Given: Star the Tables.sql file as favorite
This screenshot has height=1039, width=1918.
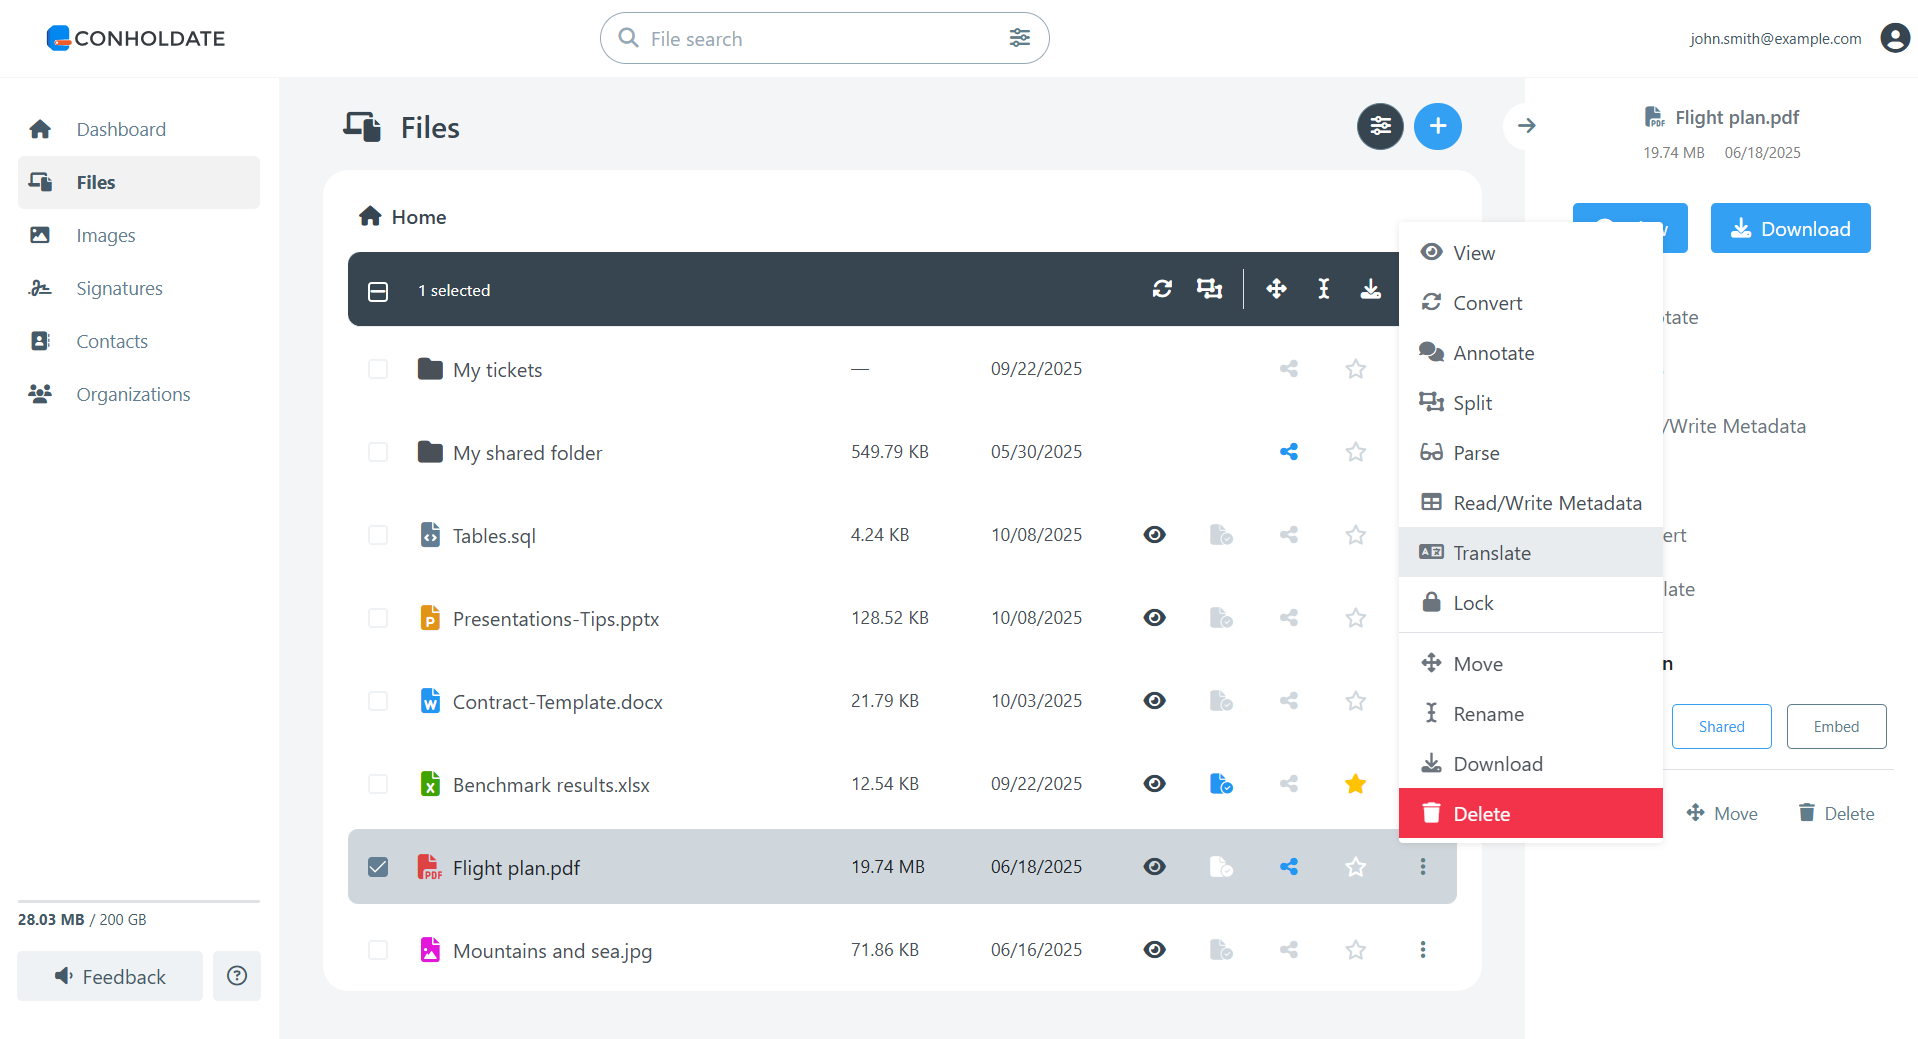Looking at the screenshot, I should pos(1355,535).
